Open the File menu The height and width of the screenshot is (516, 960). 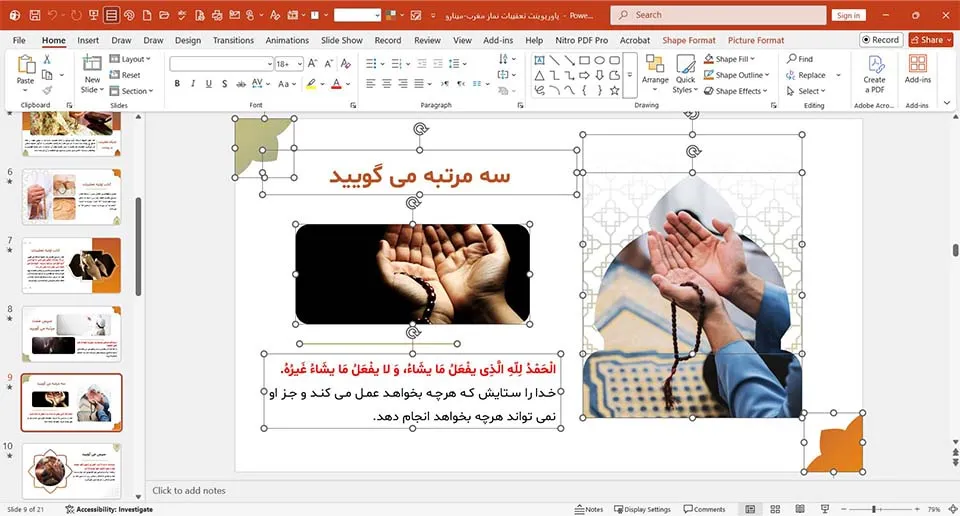pos(19,40)
